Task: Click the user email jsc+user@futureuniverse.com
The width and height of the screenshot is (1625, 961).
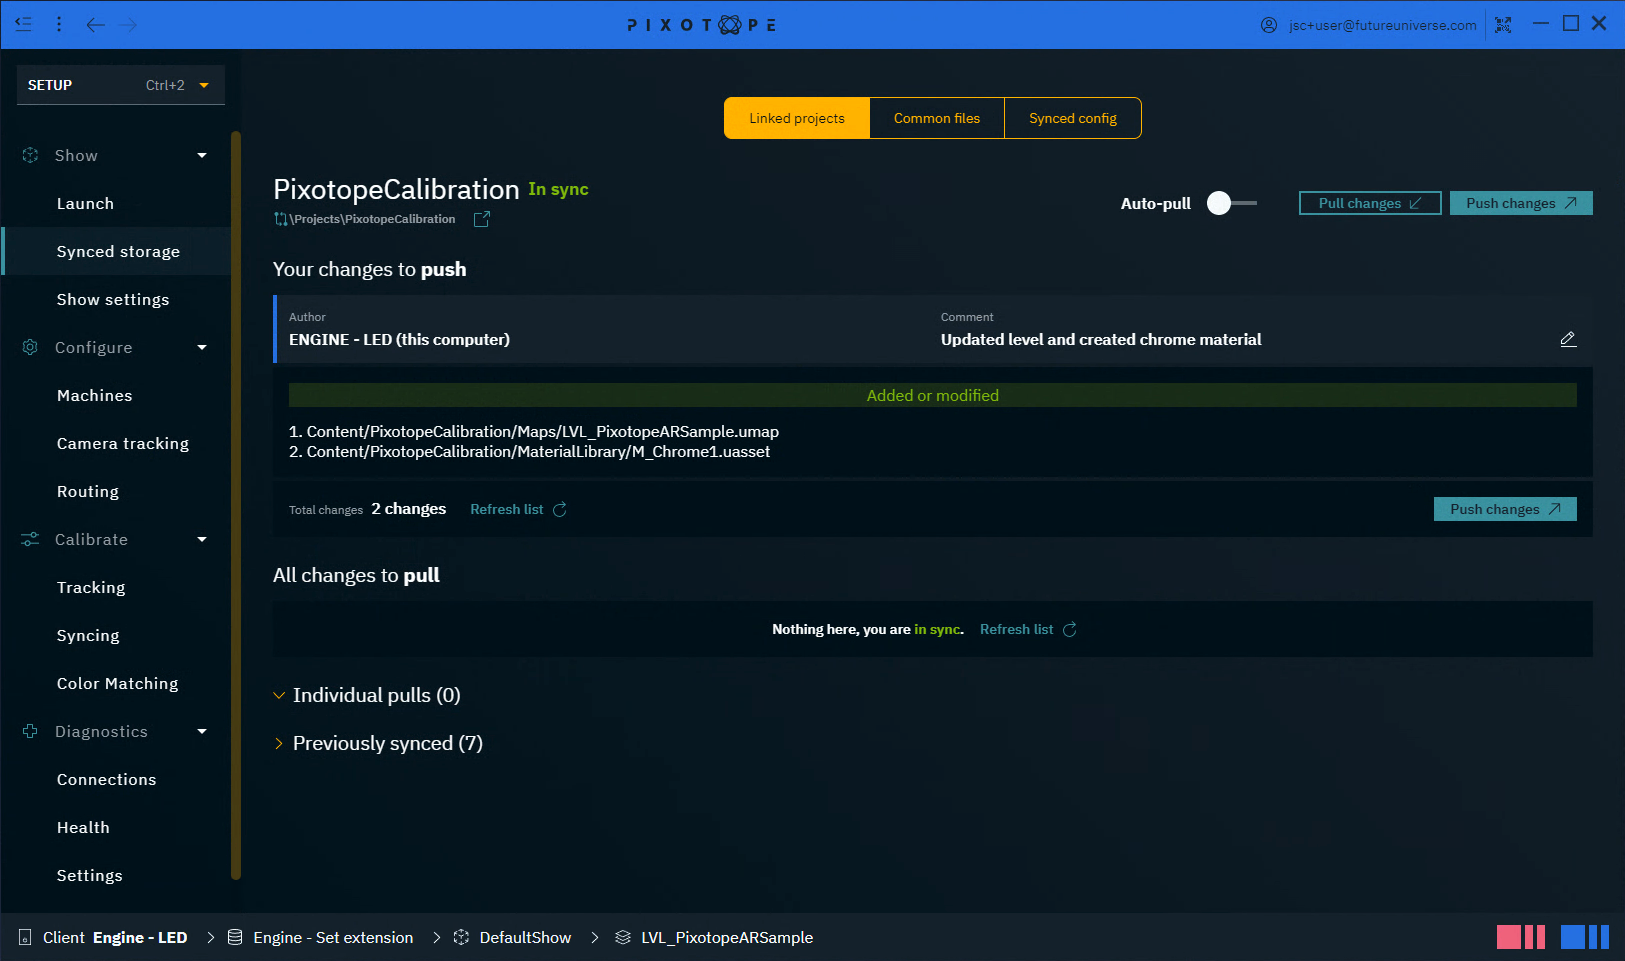Action: [1382, 25]
